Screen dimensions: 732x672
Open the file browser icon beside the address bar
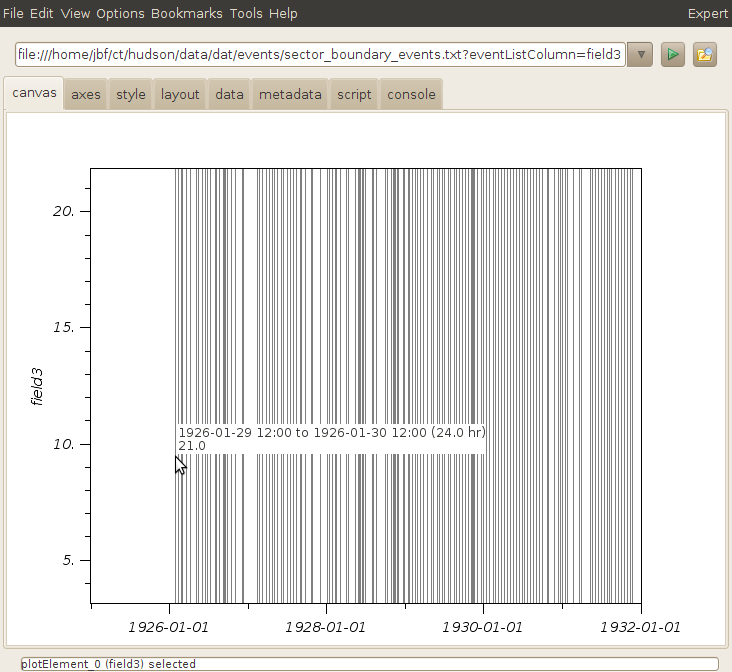(x=705, y=54)
